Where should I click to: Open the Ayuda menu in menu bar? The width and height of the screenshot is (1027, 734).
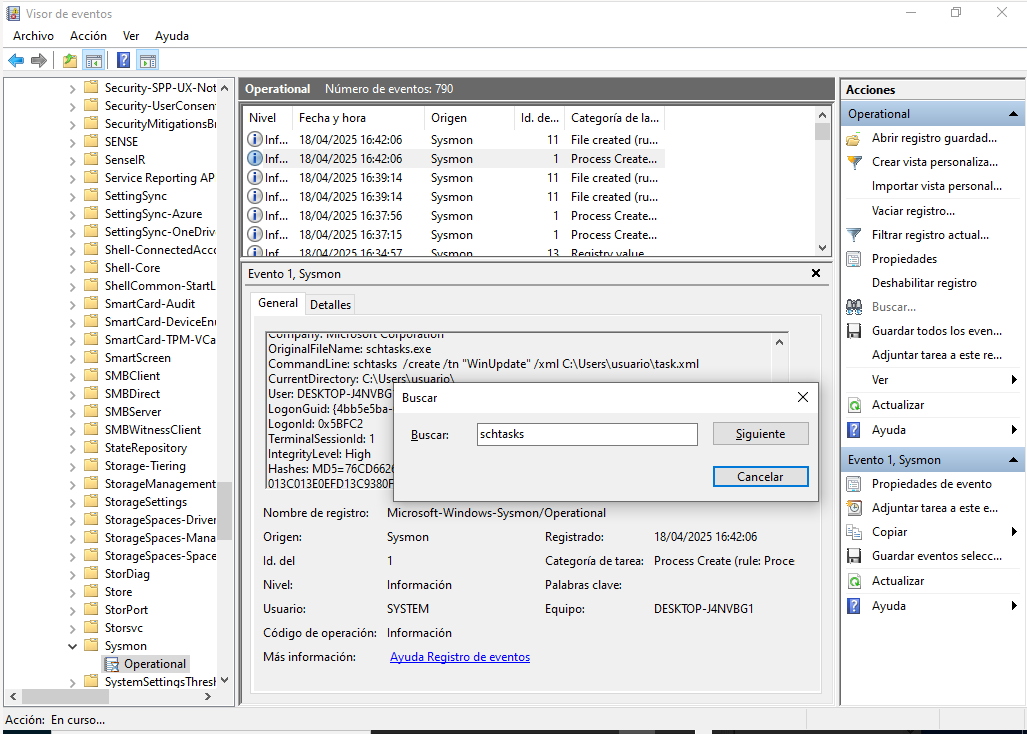[172, 36]
